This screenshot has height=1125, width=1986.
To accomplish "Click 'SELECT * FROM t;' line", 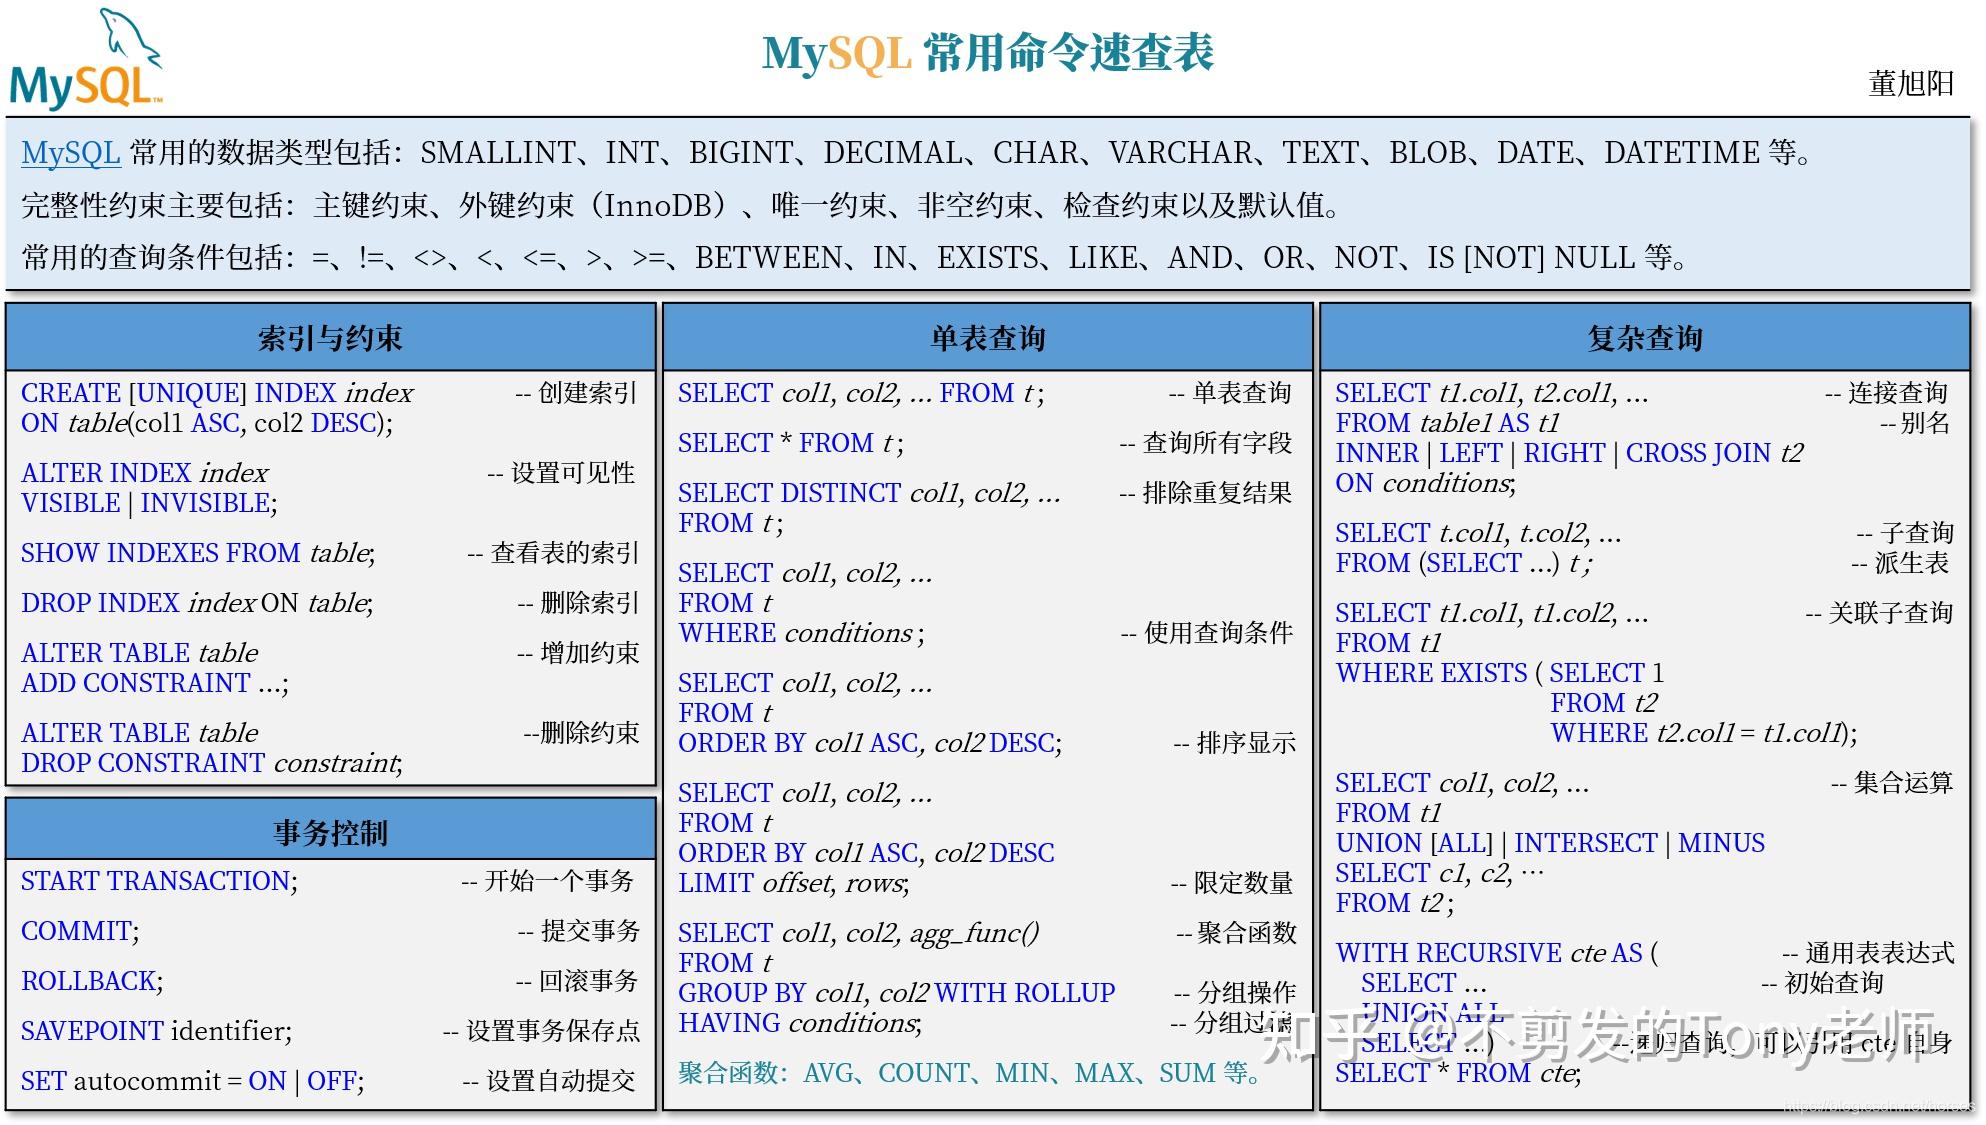I will (x=790, y=443).
